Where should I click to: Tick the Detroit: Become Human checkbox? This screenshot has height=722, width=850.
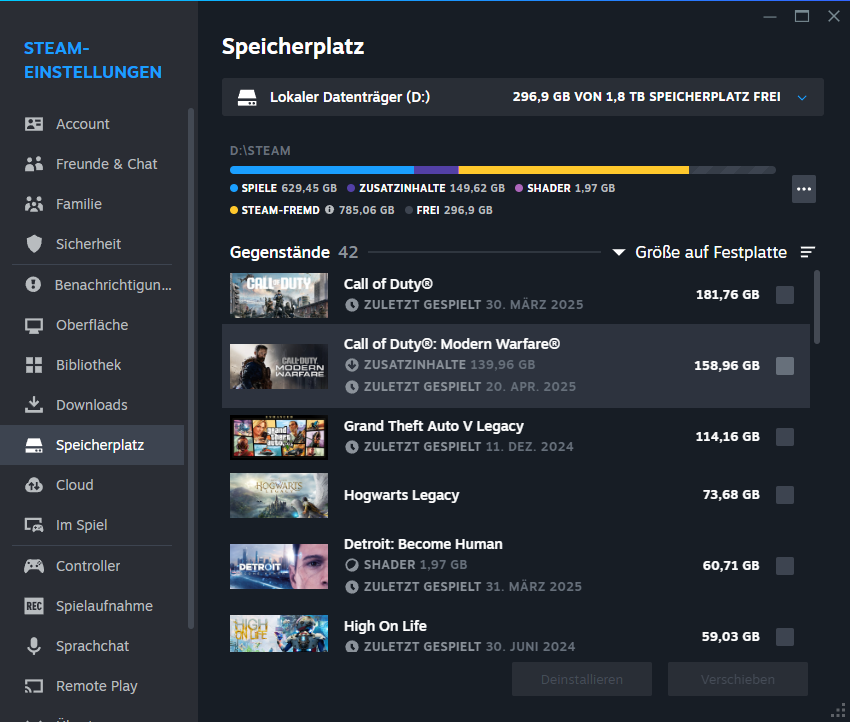coord(784,566)
